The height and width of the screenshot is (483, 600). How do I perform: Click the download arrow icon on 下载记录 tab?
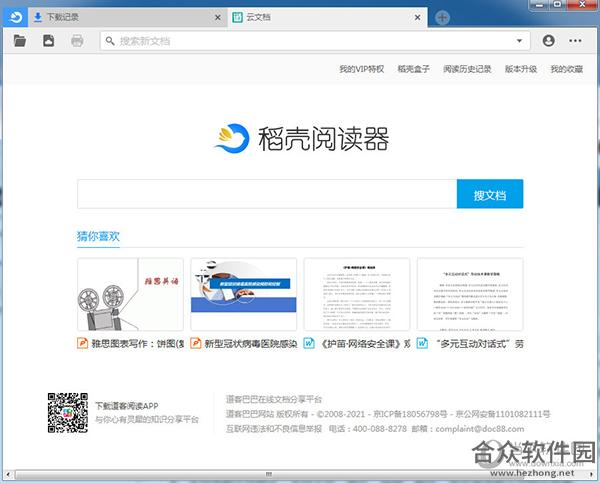pos(38,17)
